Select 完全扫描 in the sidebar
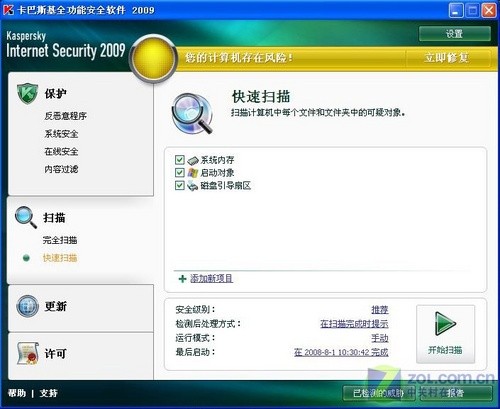The image size is (500, 409). 60,240
